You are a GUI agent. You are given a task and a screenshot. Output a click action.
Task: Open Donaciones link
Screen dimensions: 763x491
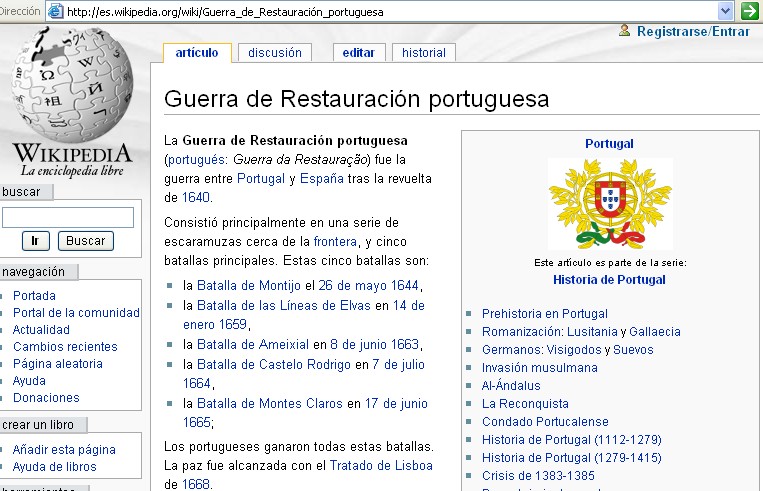[x=46, y=398]
